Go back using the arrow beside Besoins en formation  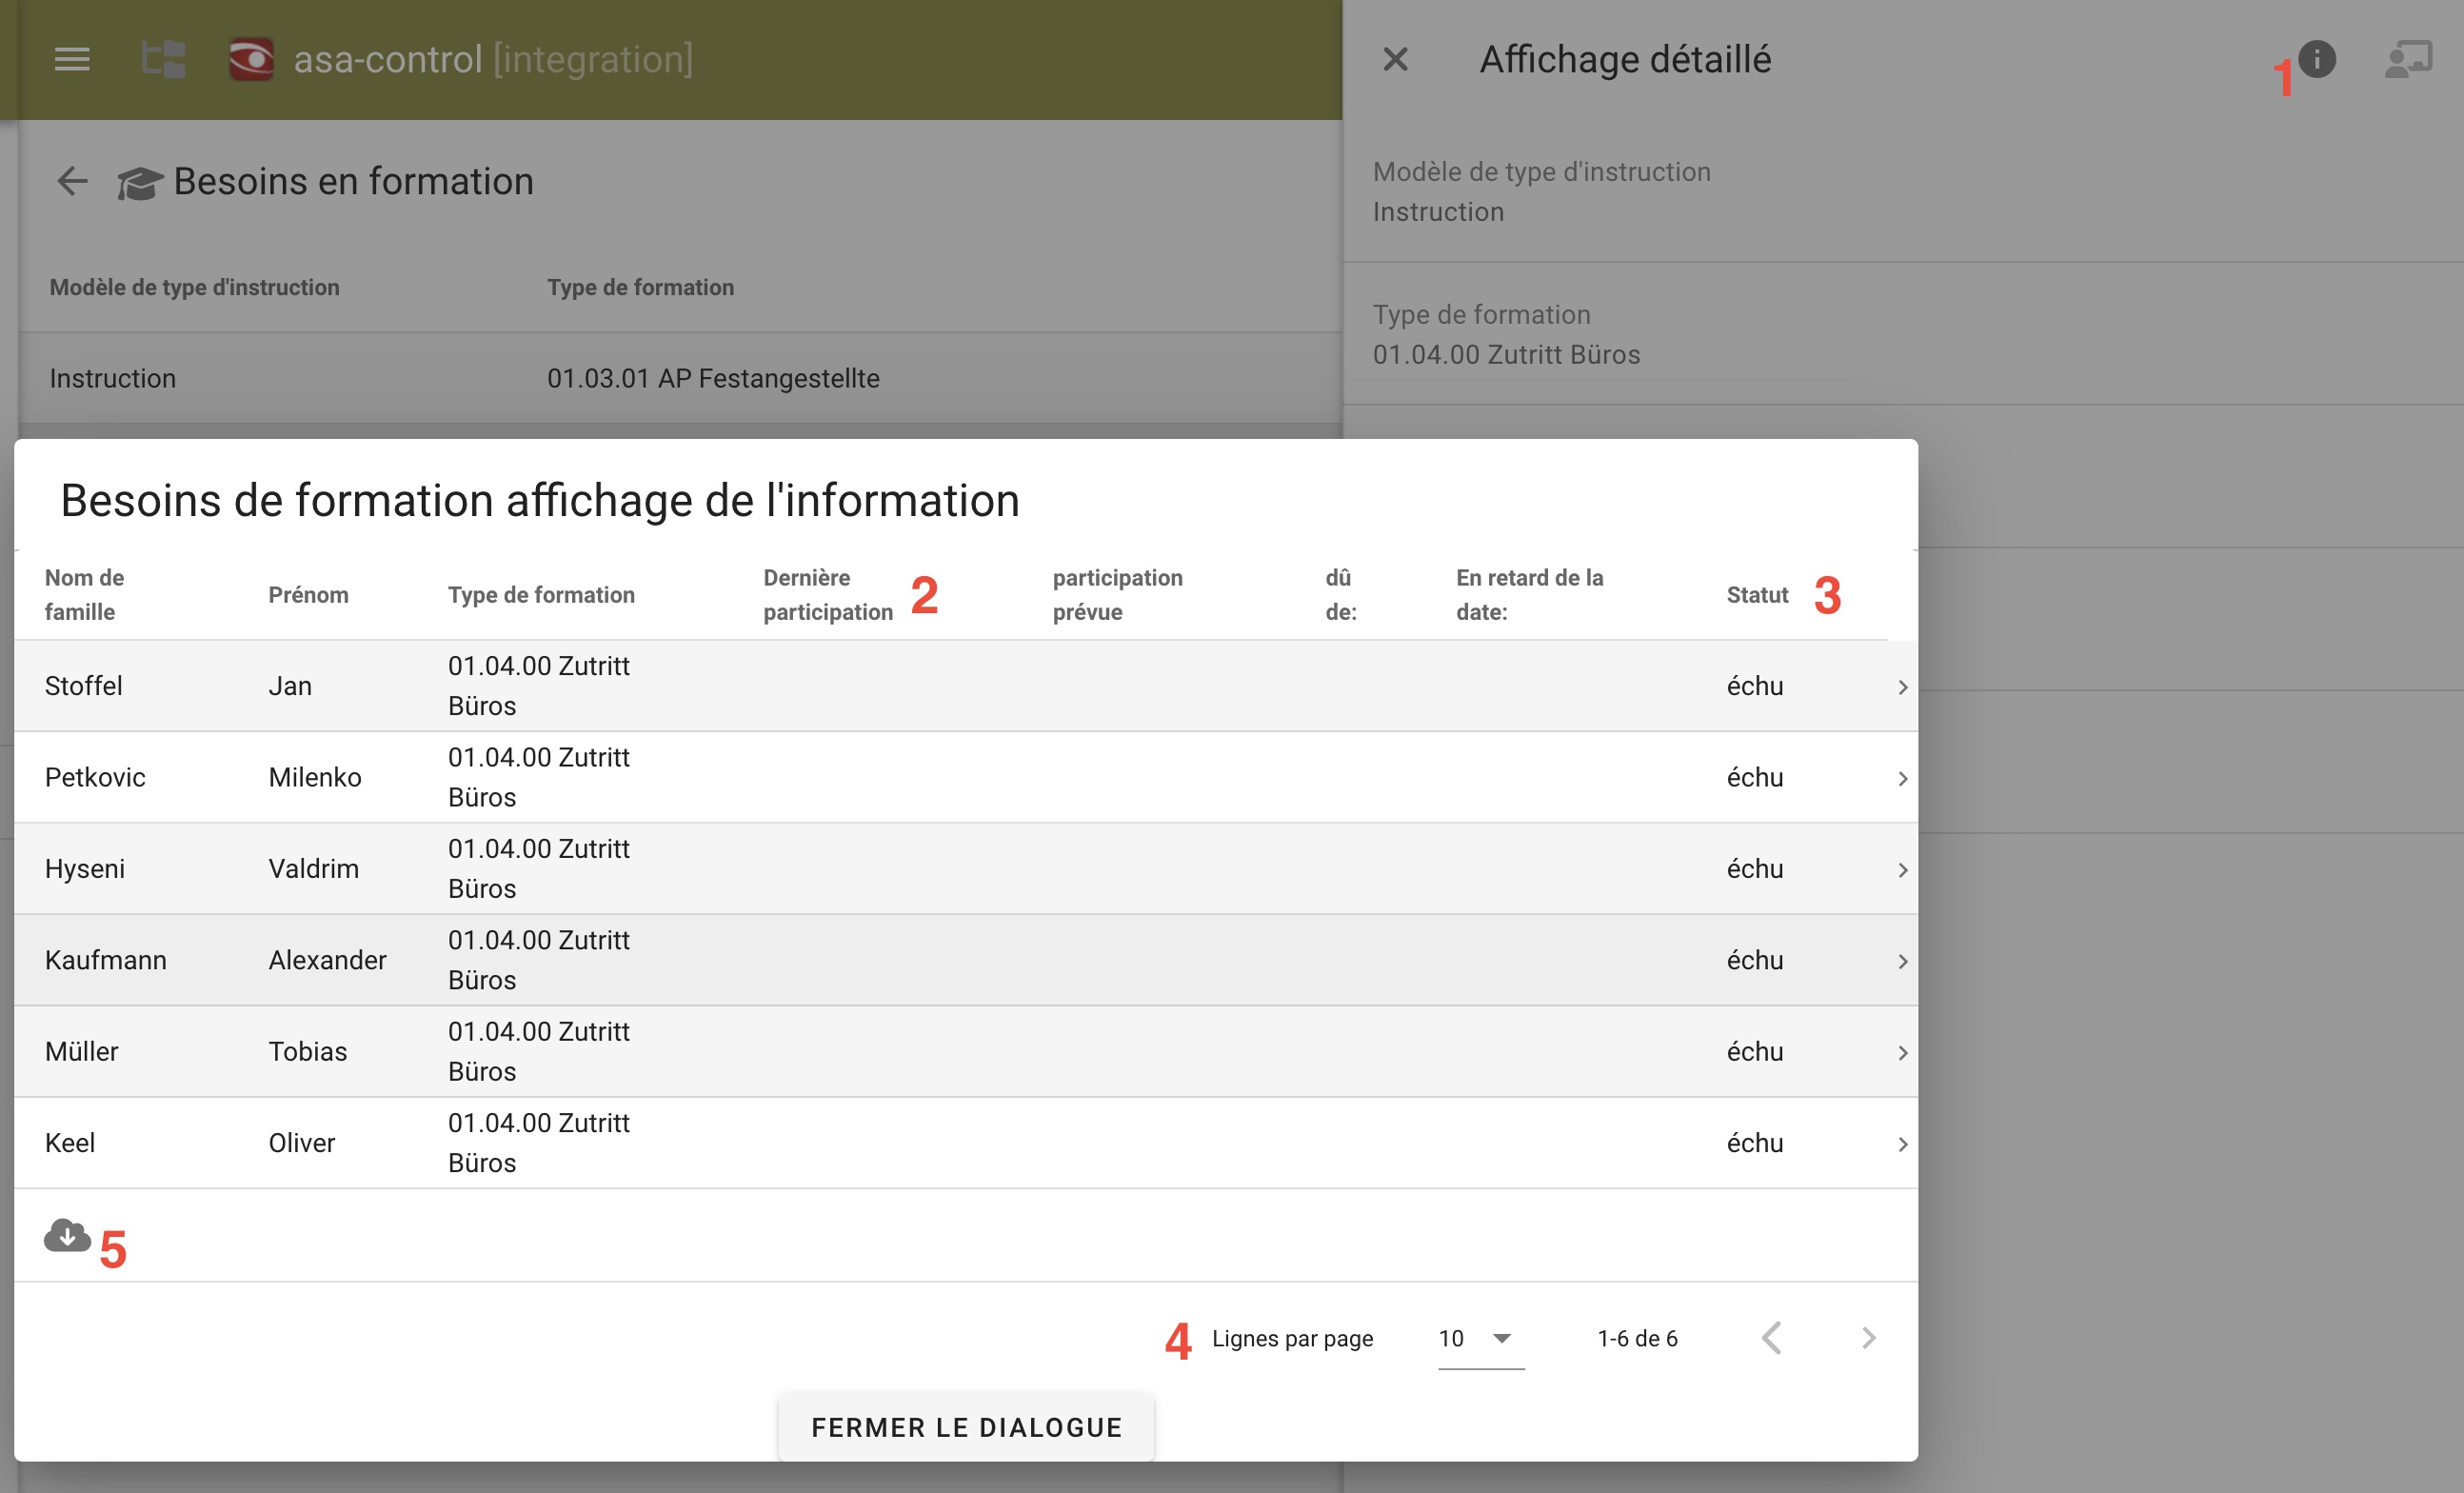[x=72, y=181]
